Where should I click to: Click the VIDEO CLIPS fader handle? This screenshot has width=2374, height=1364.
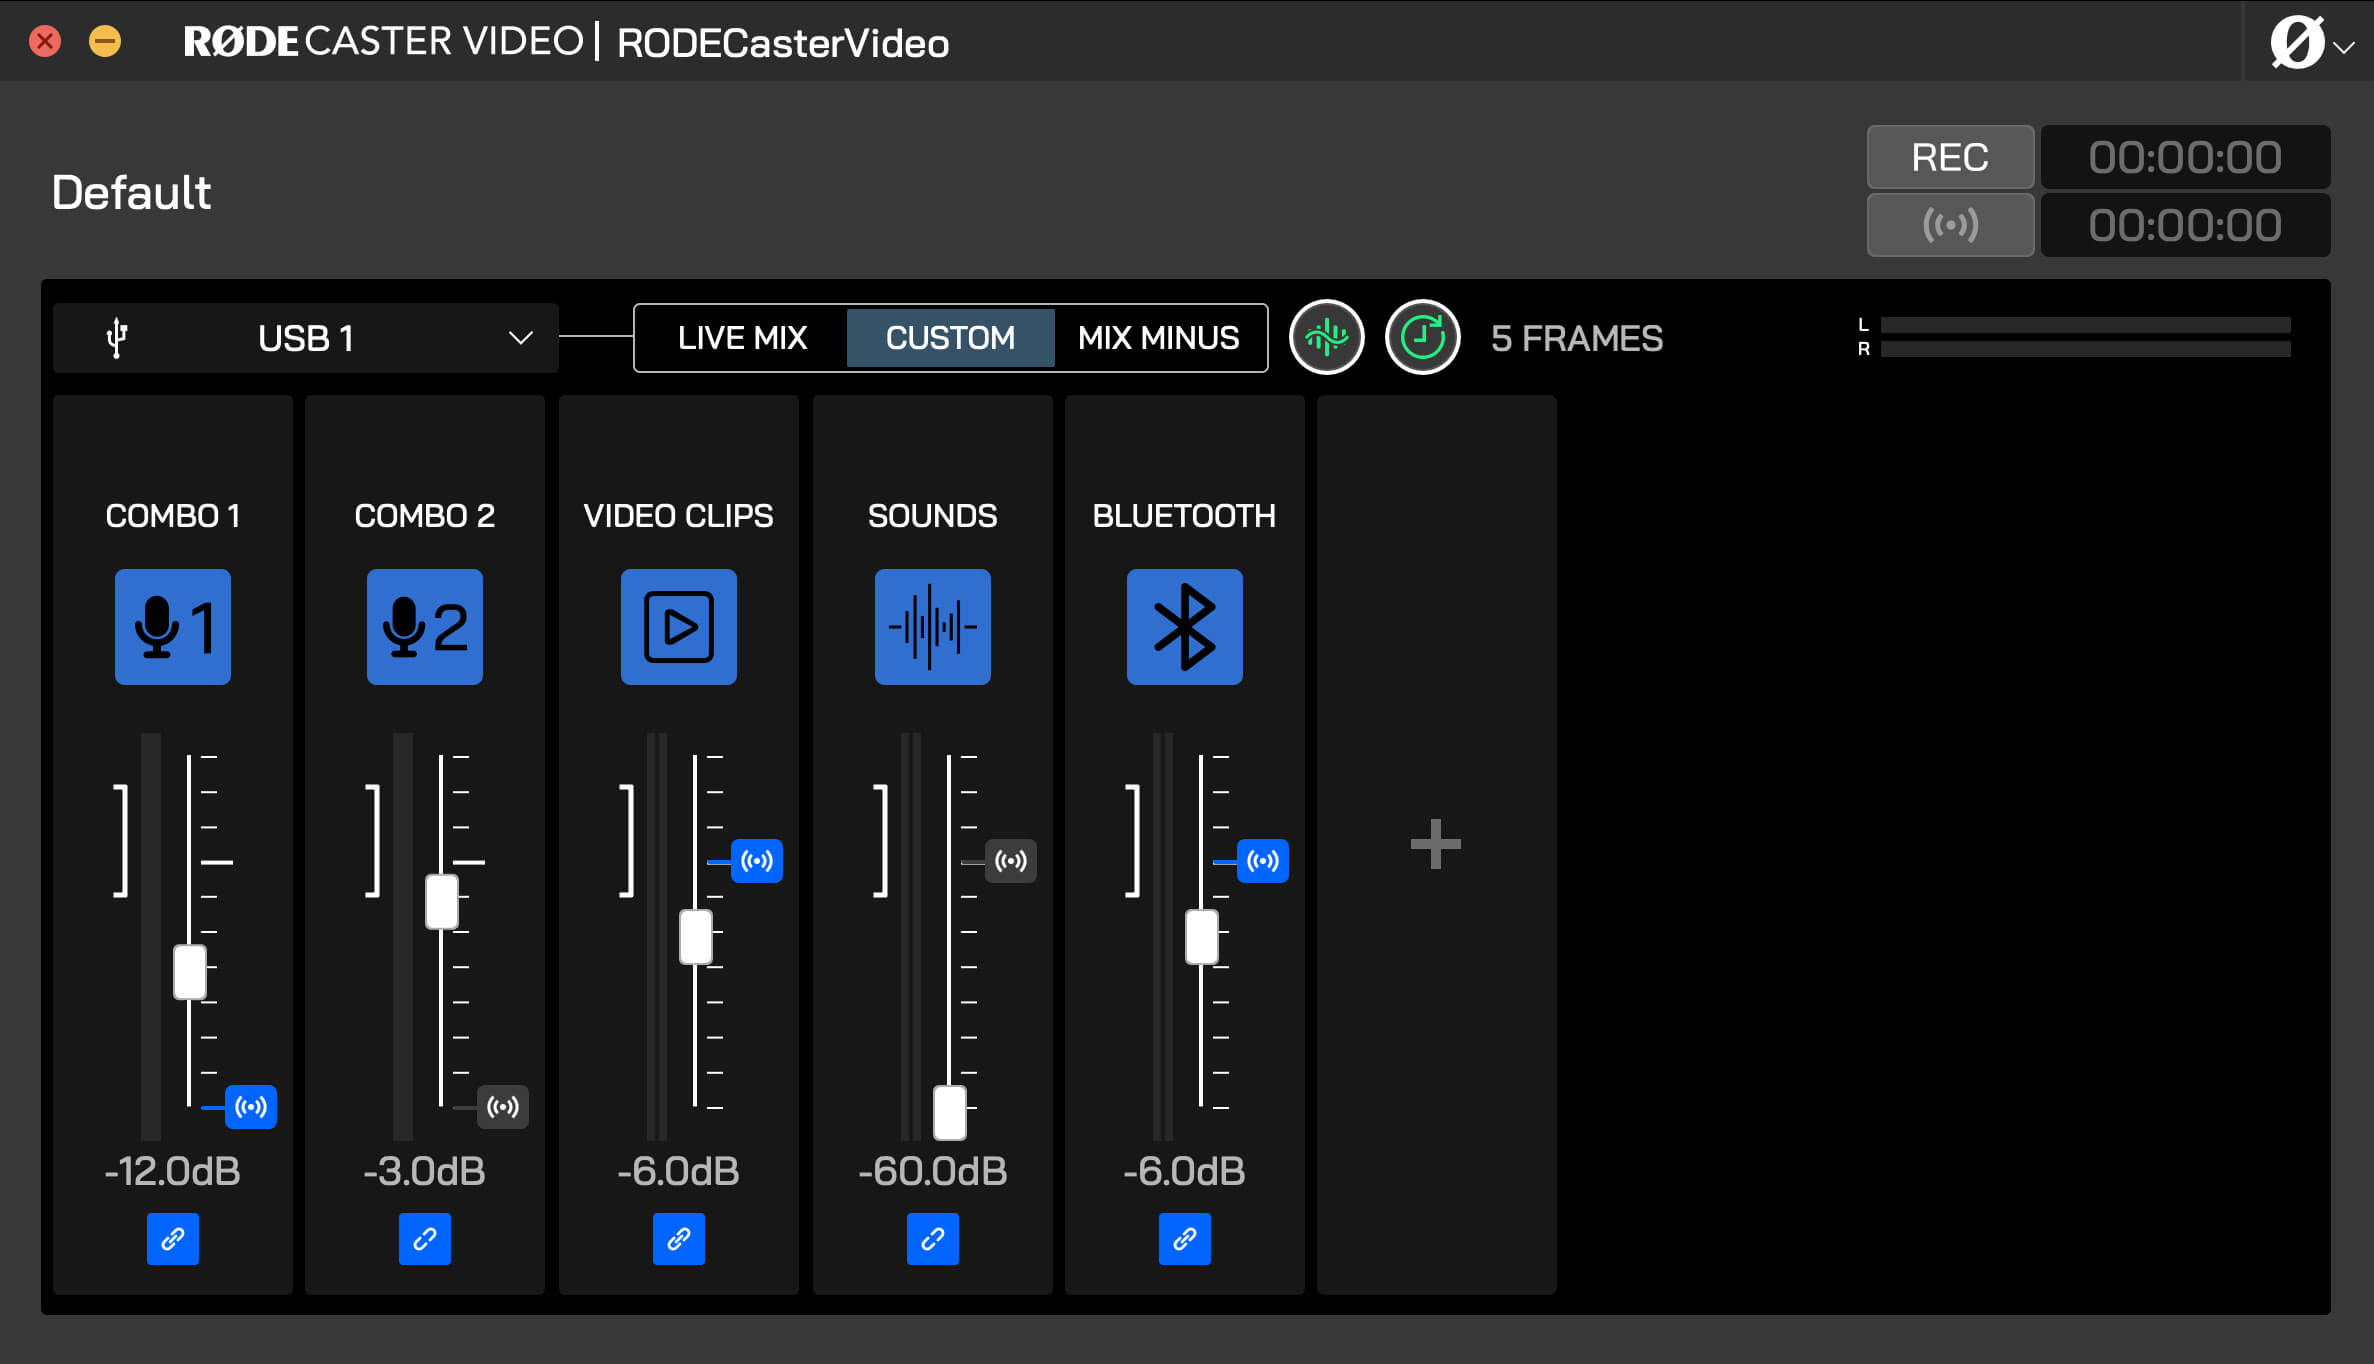coord(696,937)
